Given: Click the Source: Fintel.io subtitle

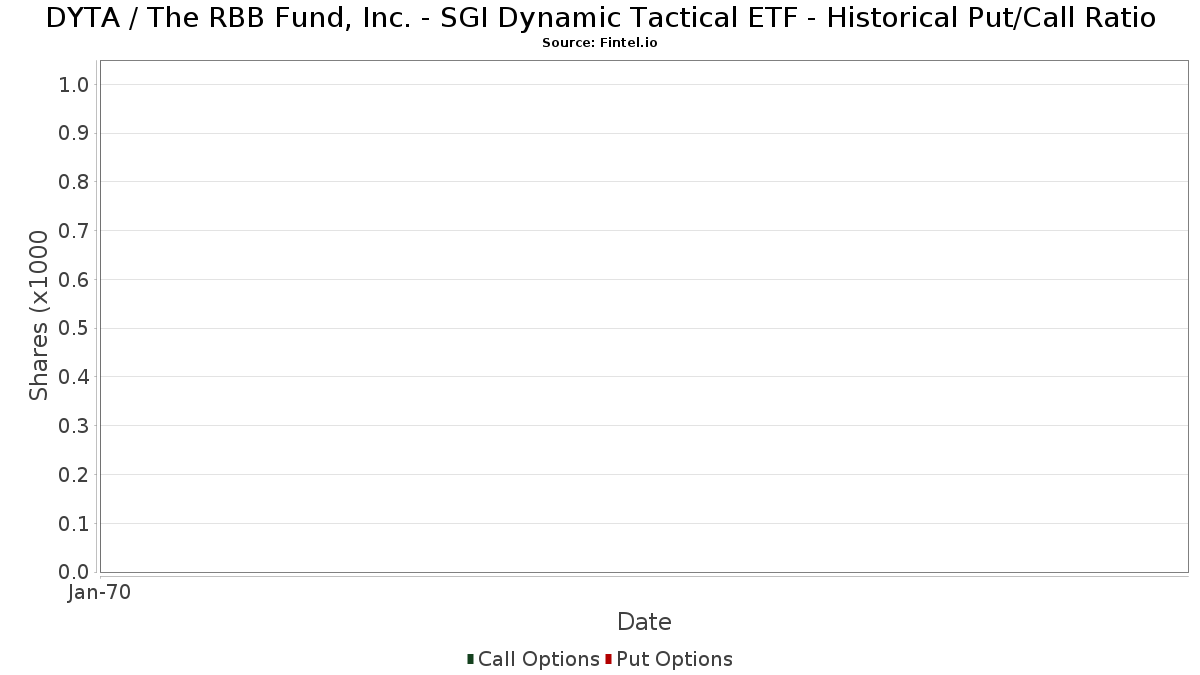Looking at the screenshot, I should 600,43.
